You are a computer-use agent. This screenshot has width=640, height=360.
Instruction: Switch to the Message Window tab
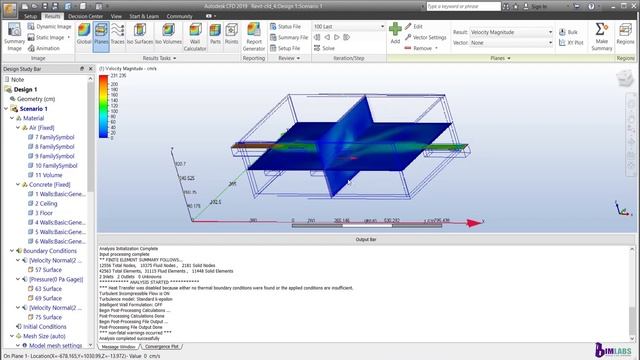[x=118, y=347]
